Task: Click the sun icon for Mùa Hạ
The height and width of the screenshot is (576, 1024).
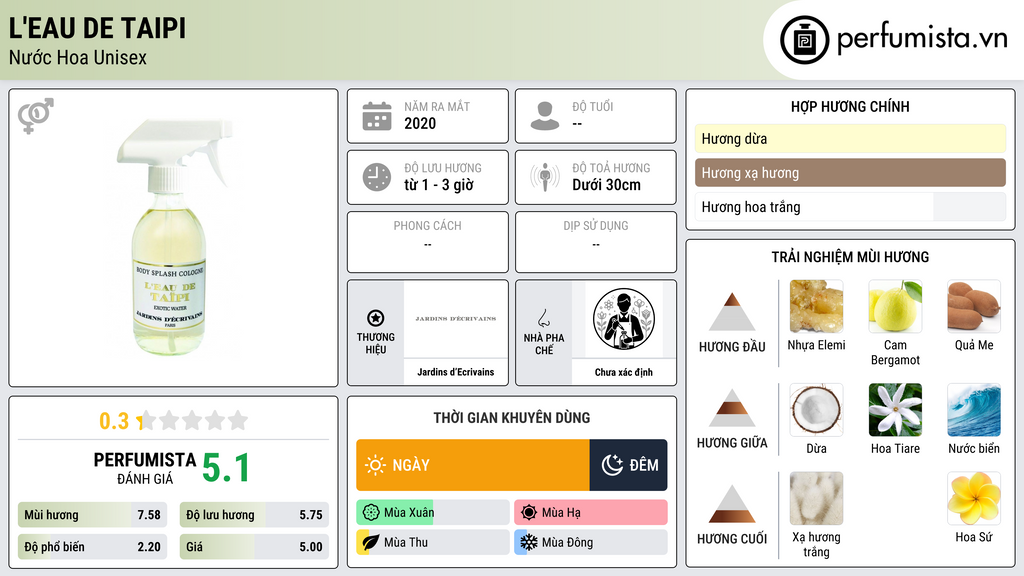Action: tap(529, 513)
